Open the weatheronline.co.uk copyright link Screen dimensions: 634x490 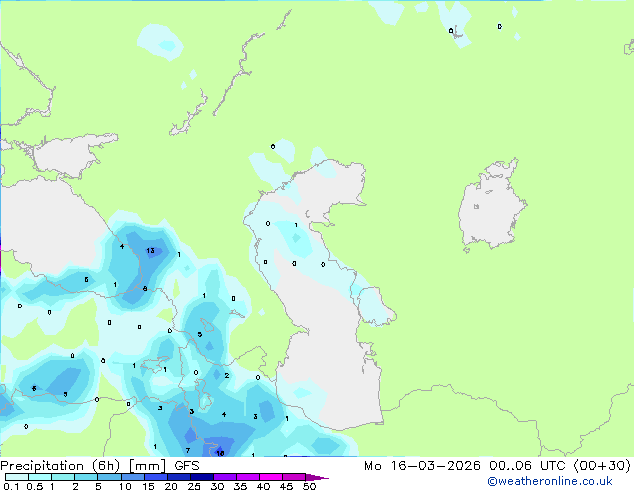550,481
